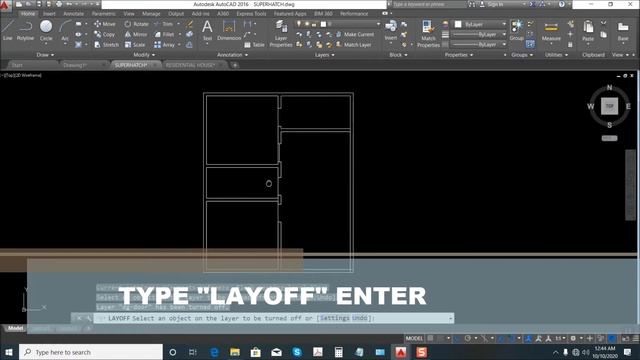640x360 pixels.
Task: Open Layer Properties manager
Action: click(281, 34)
